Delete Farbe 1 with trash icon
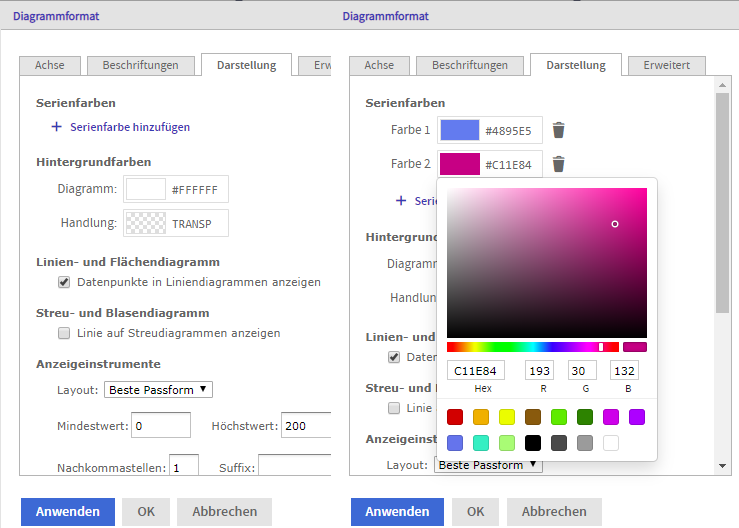Viewport: 739px width, 528px height. coord(559,130)
